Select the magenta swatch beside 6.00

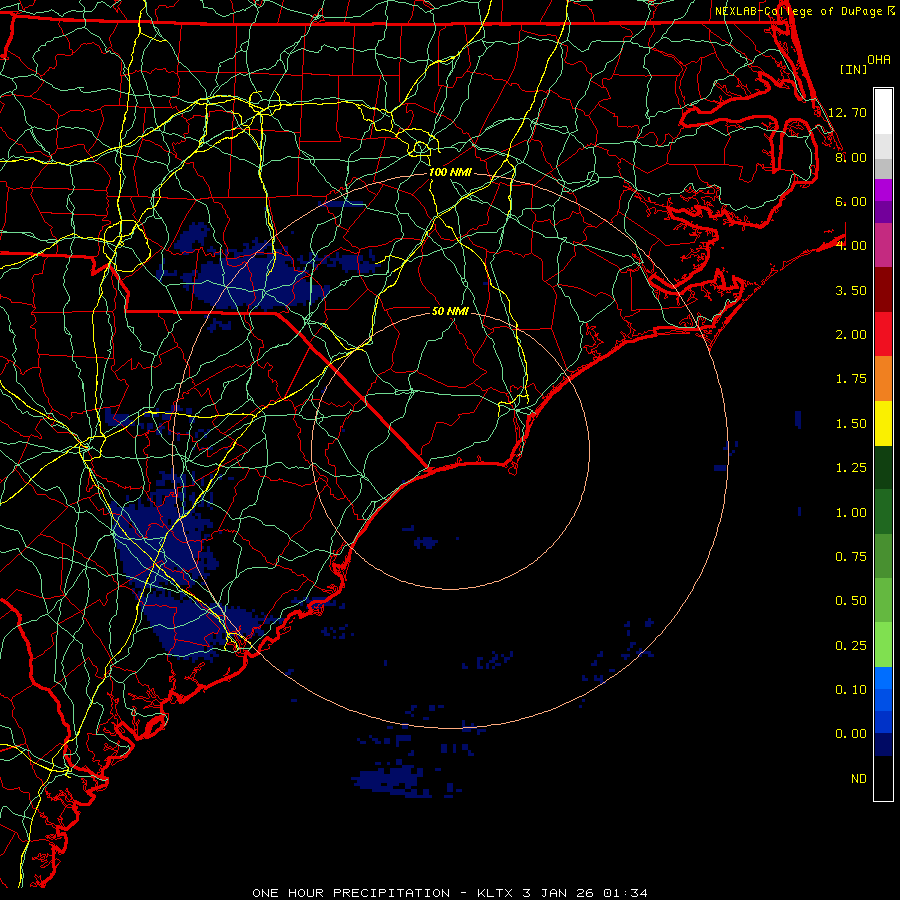883,190
